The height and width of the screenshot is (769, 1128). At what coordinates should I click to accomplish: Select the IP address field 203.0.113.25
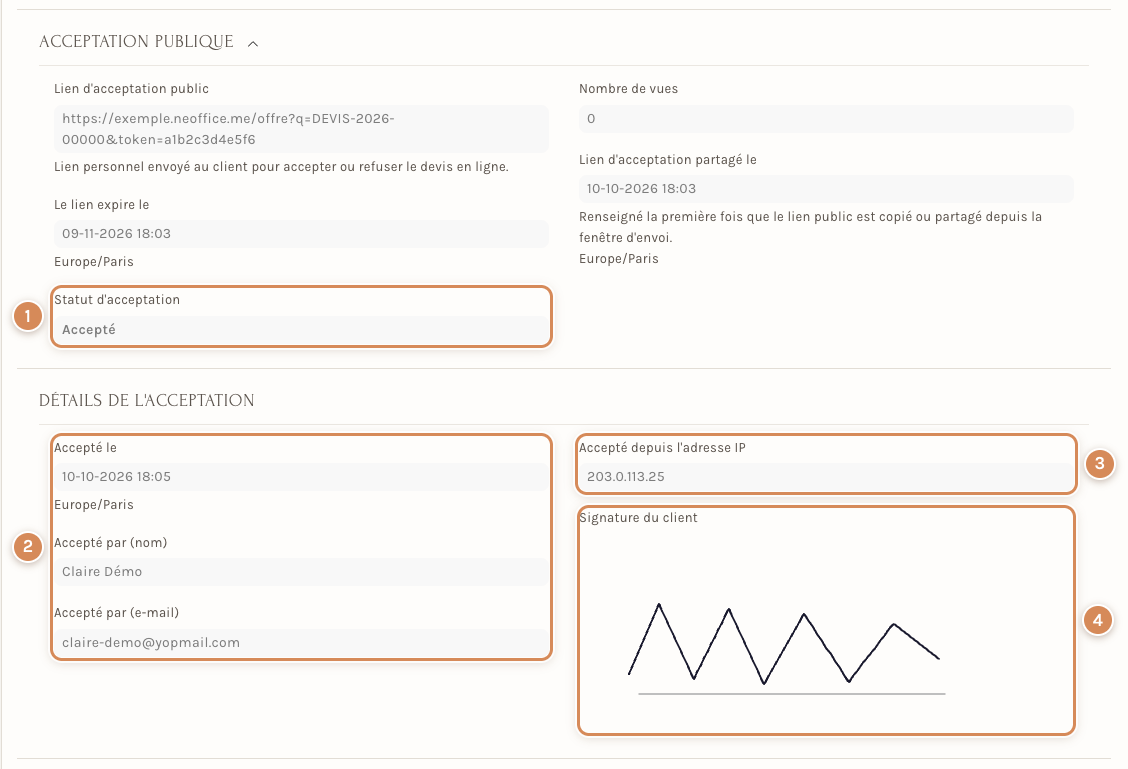pos(826,476)
